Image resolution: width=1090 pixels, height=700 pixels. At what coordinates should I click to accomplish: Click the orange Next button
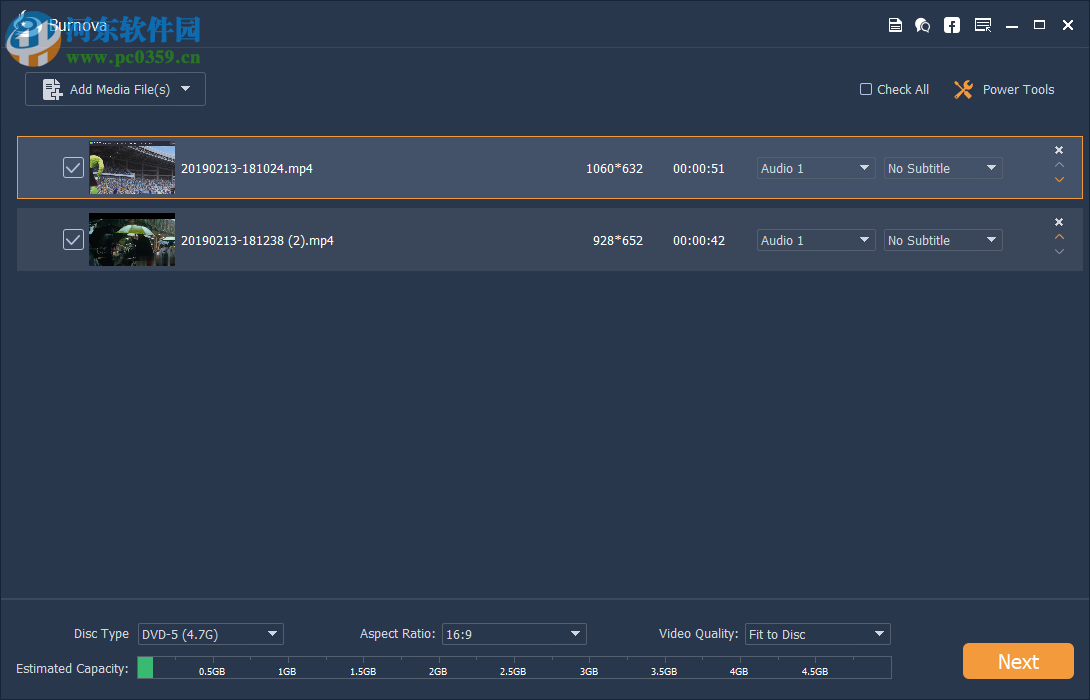(x=1018, y=661)
